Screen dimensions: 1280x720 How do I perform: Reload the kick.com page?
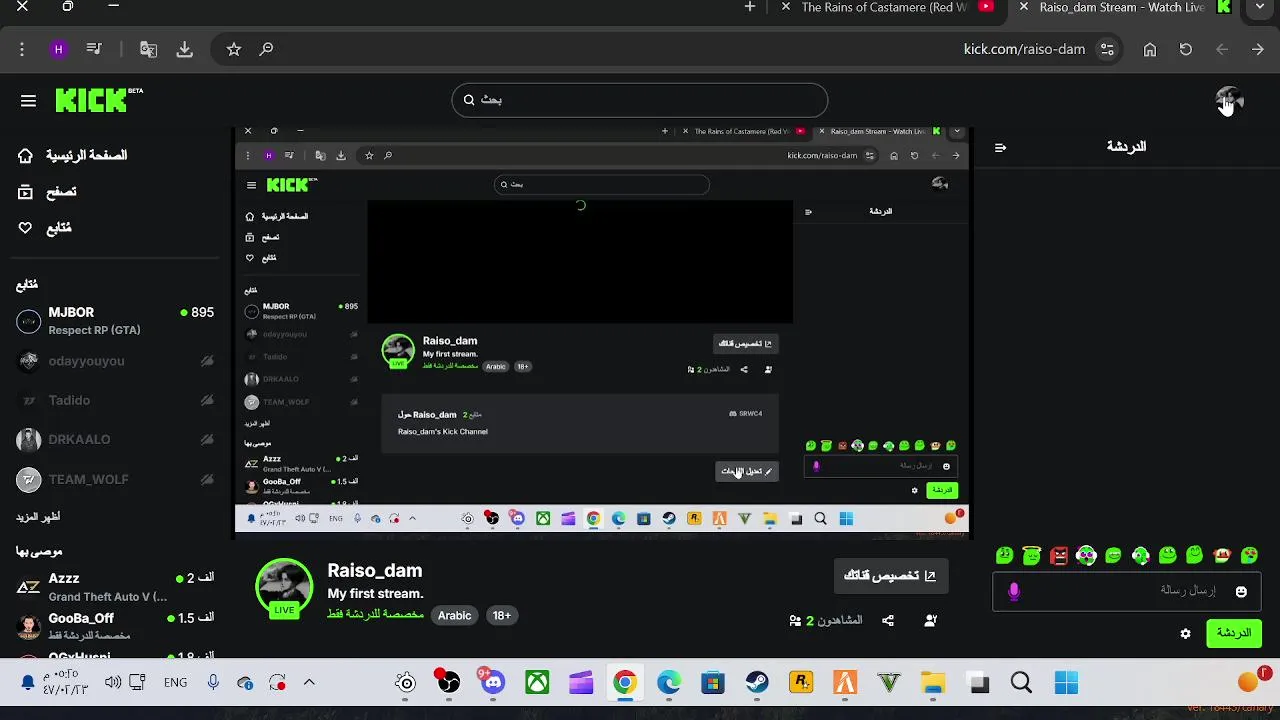[x=1186, y=49]
